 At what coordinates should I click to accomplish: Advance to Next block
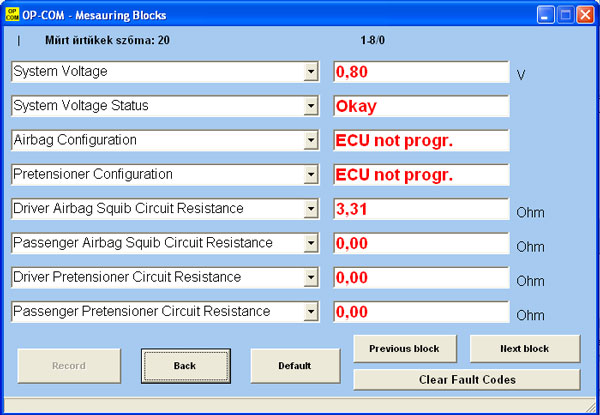point(524,349)
